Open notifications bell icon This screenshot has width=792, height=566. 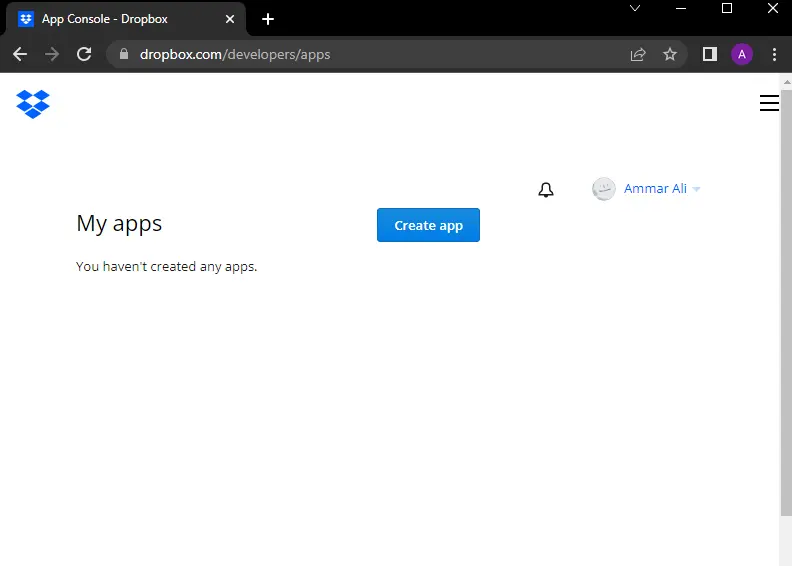[546, 190]
